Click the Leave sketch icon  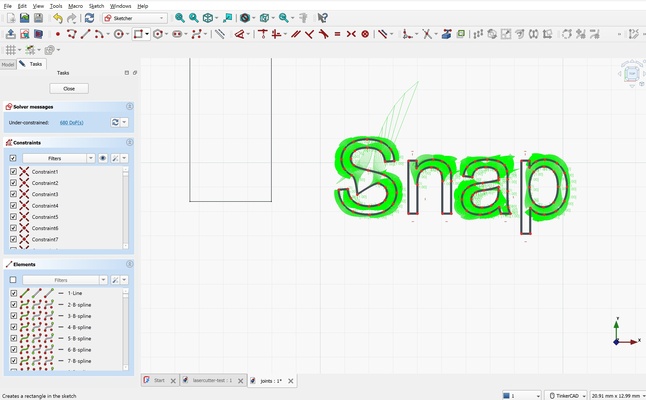tap(11, 34)
